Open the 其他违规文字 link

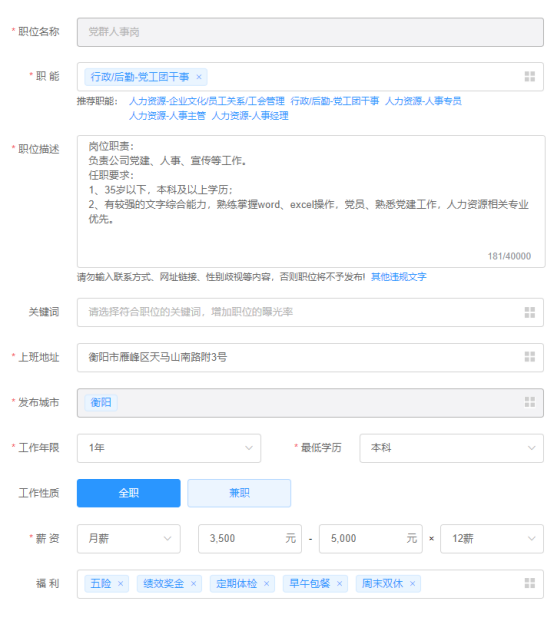[399, 277]
